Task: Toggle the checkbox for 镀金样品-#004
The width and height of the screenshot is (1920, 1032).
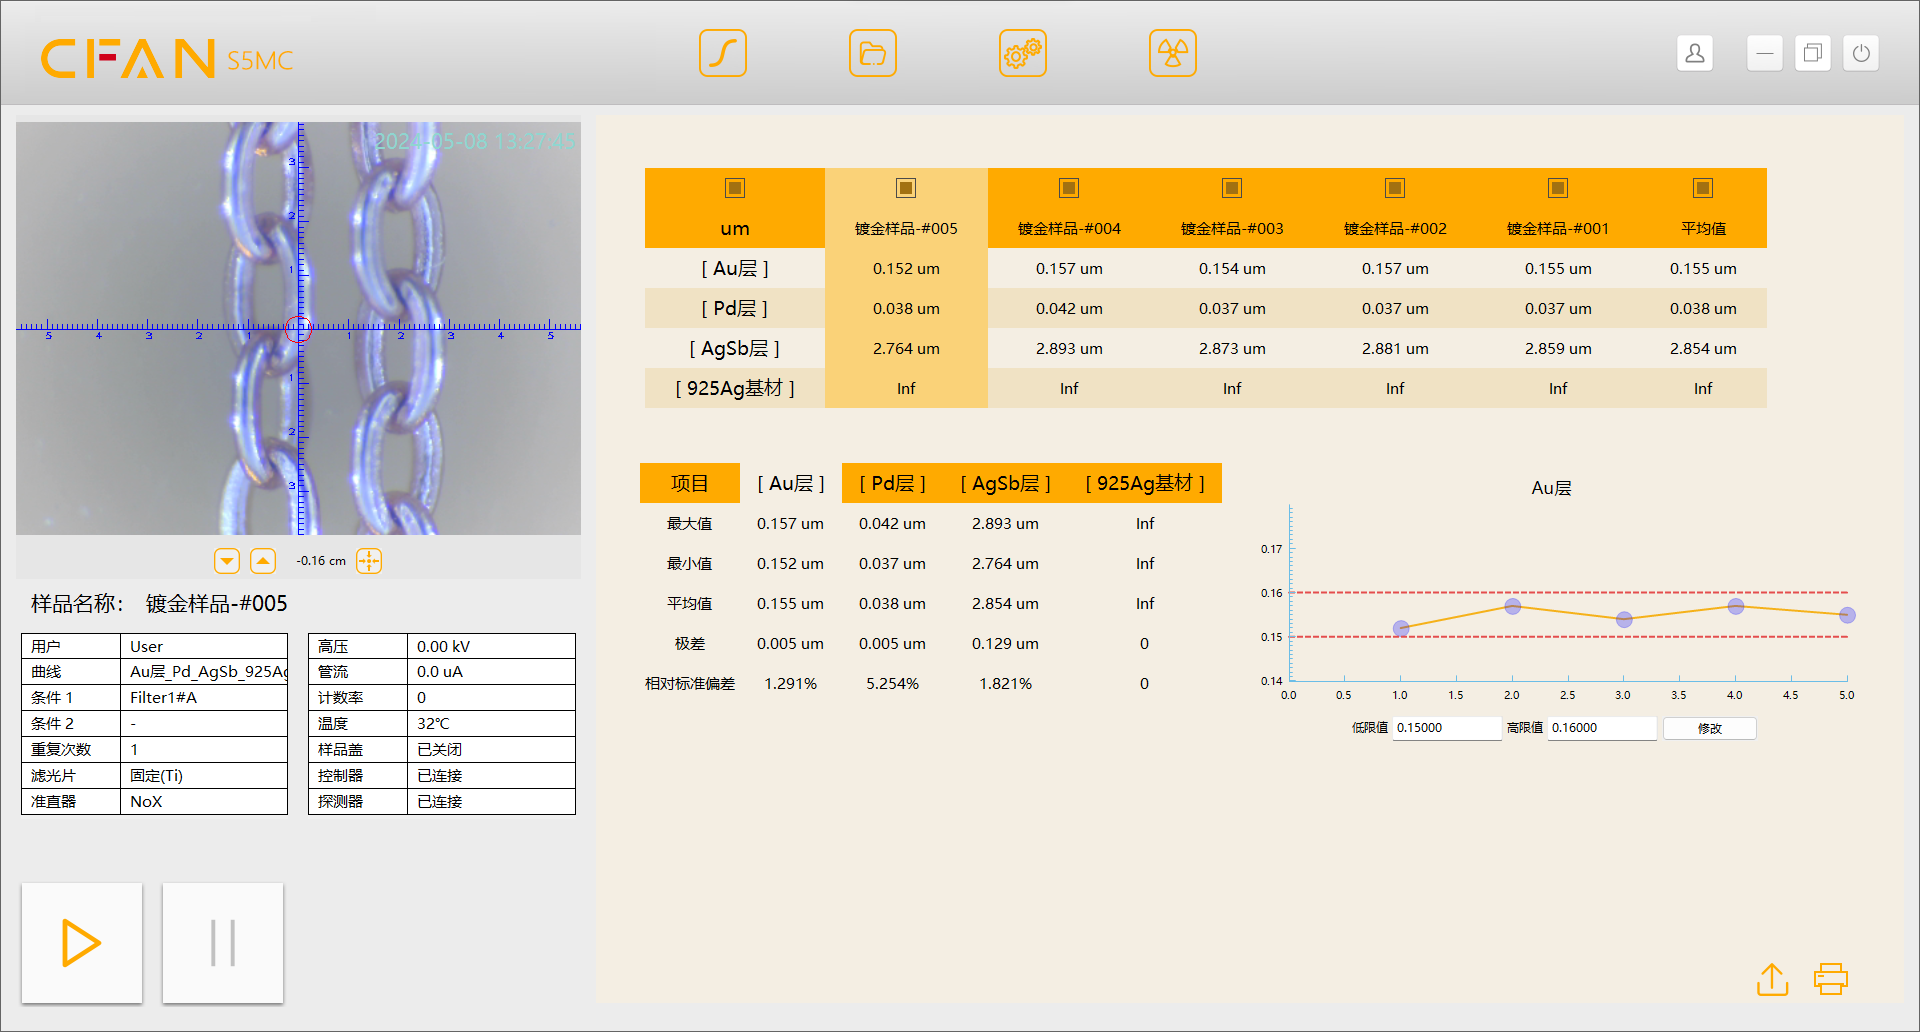Action: pos(1069,188)
